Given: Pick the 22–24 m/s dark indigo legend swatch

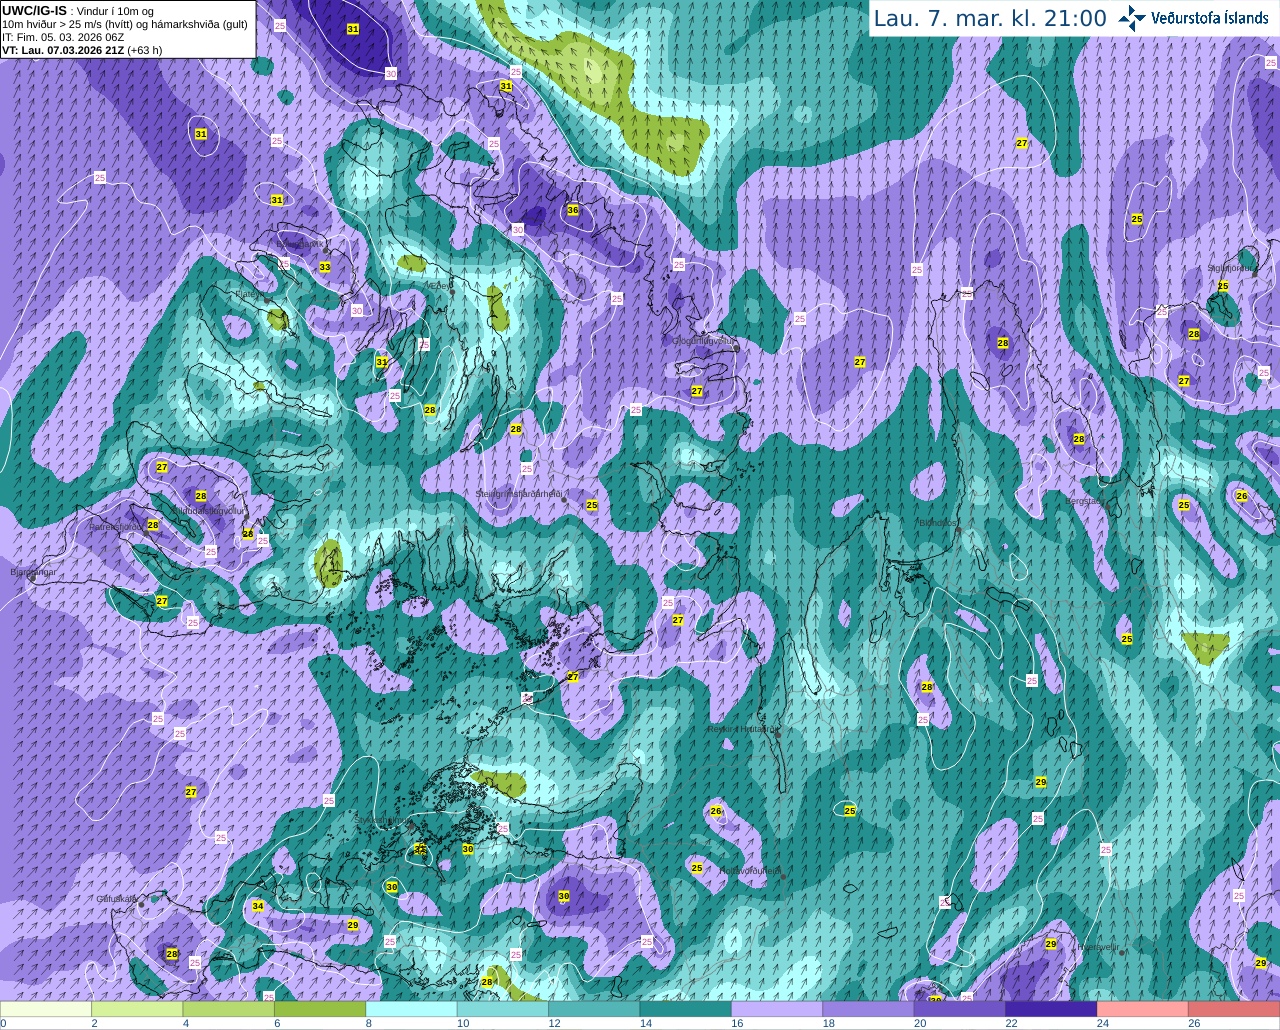Looking at the screenshot, I should coord(1052,1009).
